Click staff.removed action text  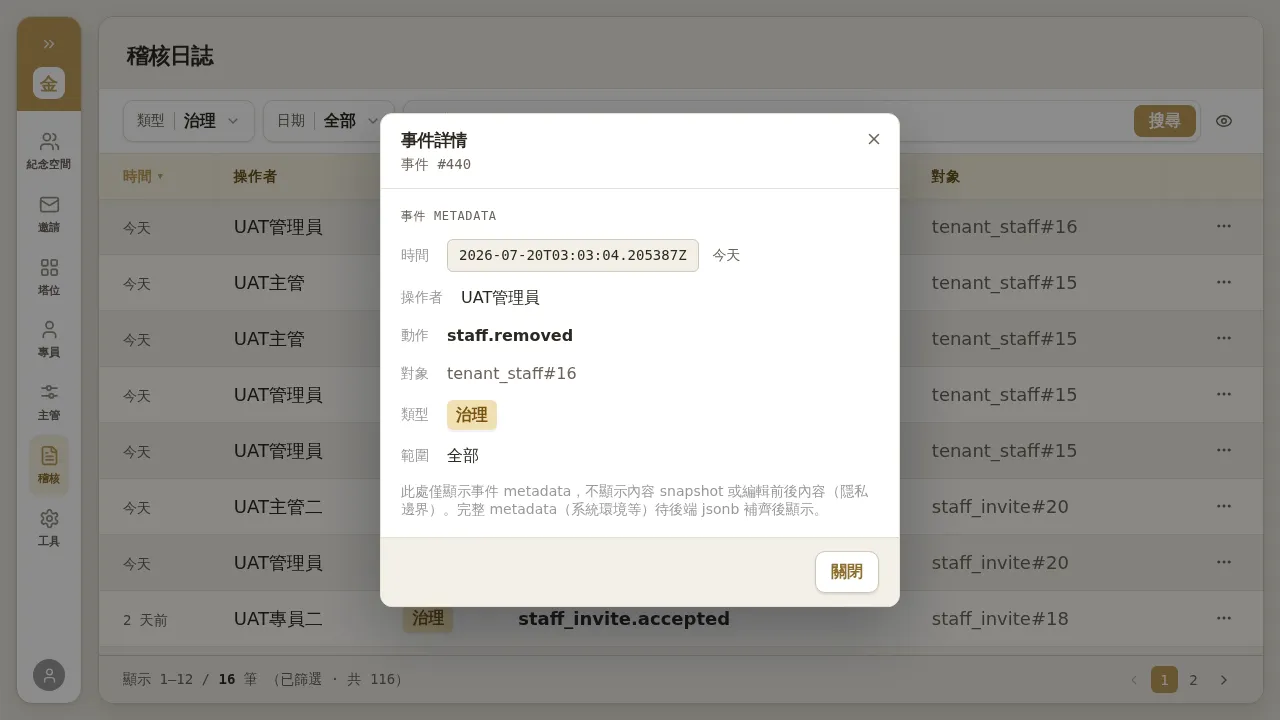510,335
